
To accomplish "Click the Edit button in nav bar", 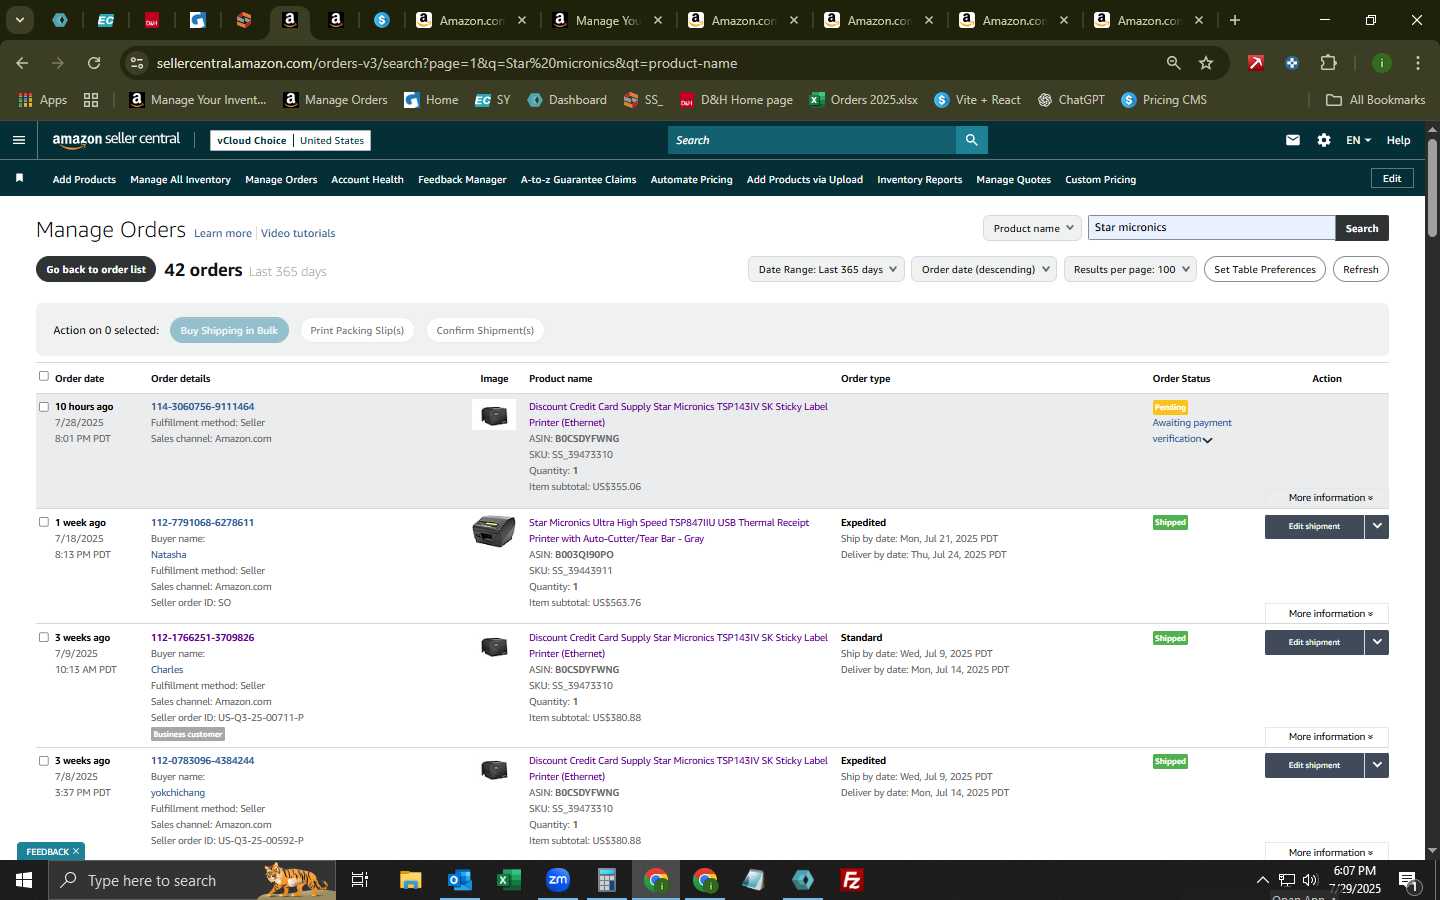I will point(1392,178).
